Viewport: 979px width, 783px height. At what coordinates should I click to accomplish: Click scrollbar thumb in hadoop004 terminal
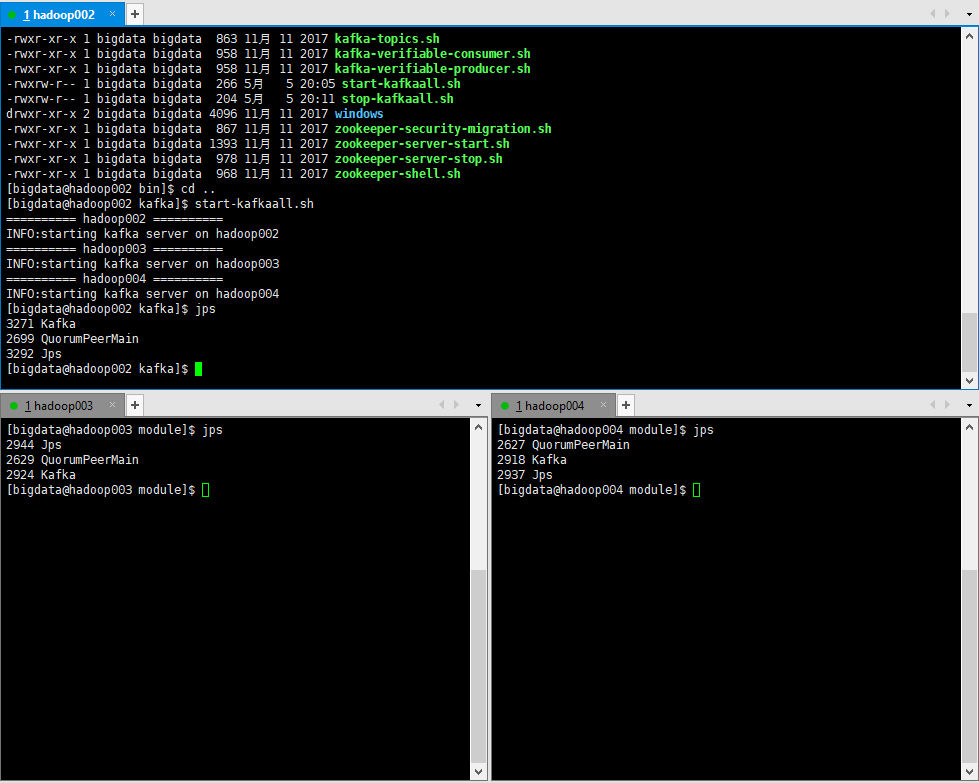[x=969, y=666]
